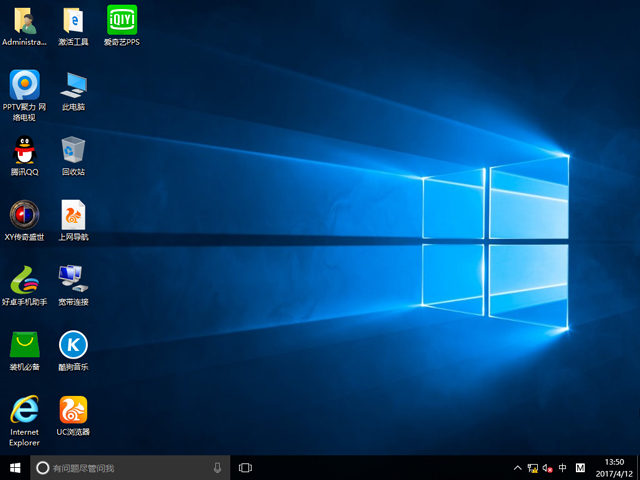Open the 激活工具 folder on desktop
The height and width of the screenshot is (480, 640).
(73, 20)
